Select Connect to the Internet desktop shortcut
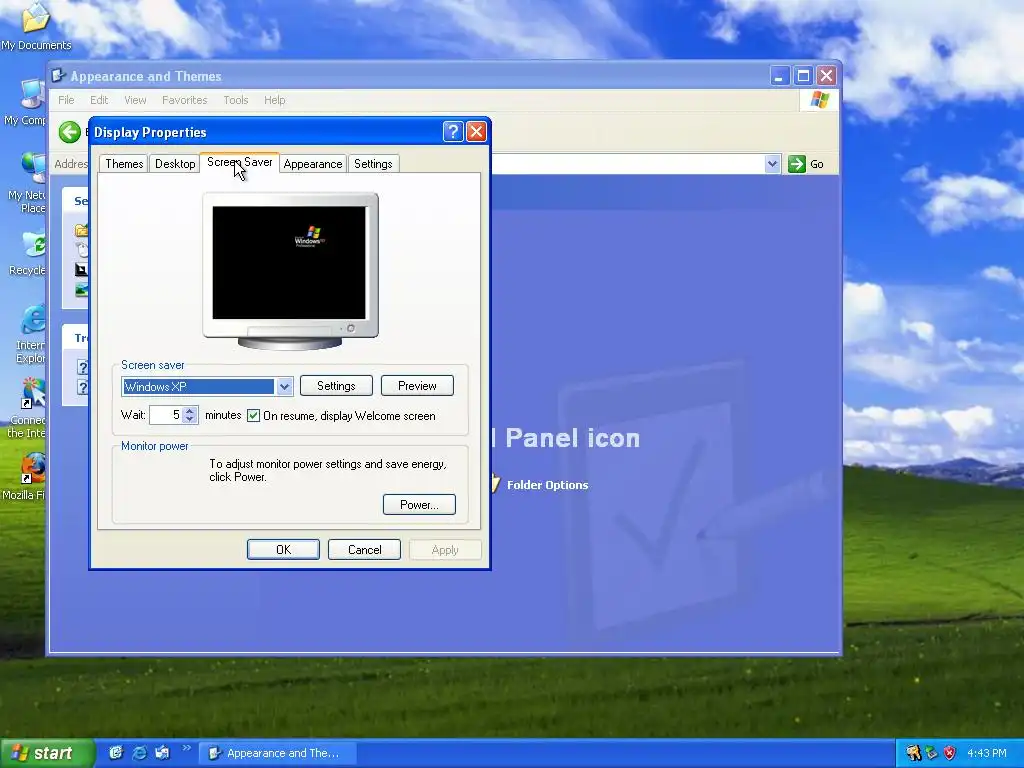1024x768 pixels. [x=27, y=409]
